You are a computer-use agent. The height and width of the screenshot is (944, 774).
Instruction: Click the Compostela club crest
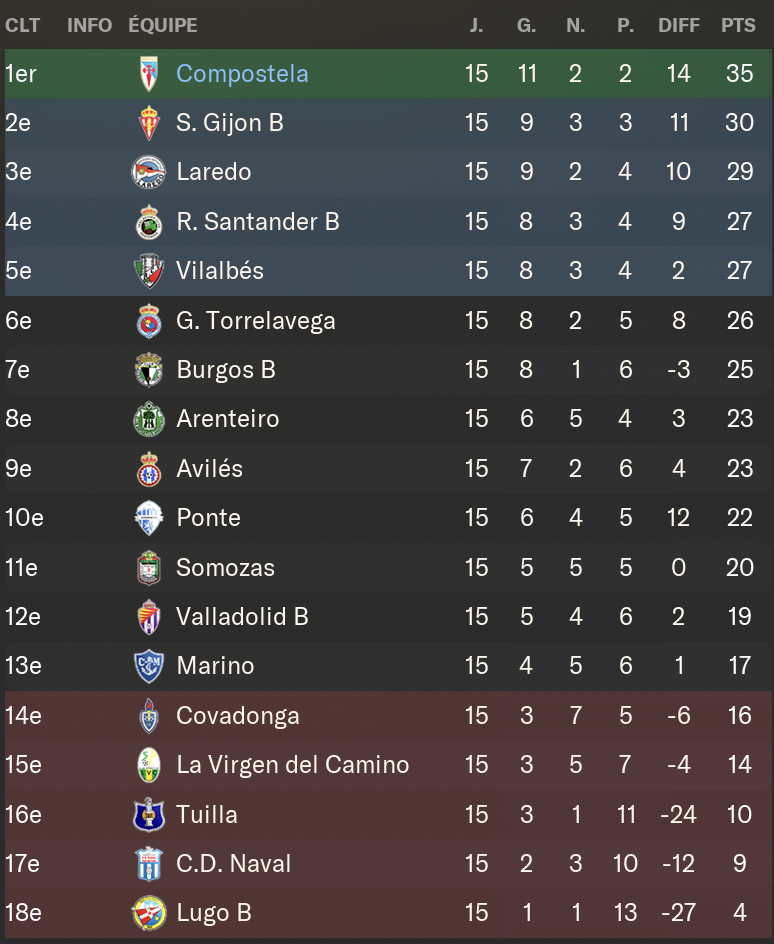(x=149, y=74)
